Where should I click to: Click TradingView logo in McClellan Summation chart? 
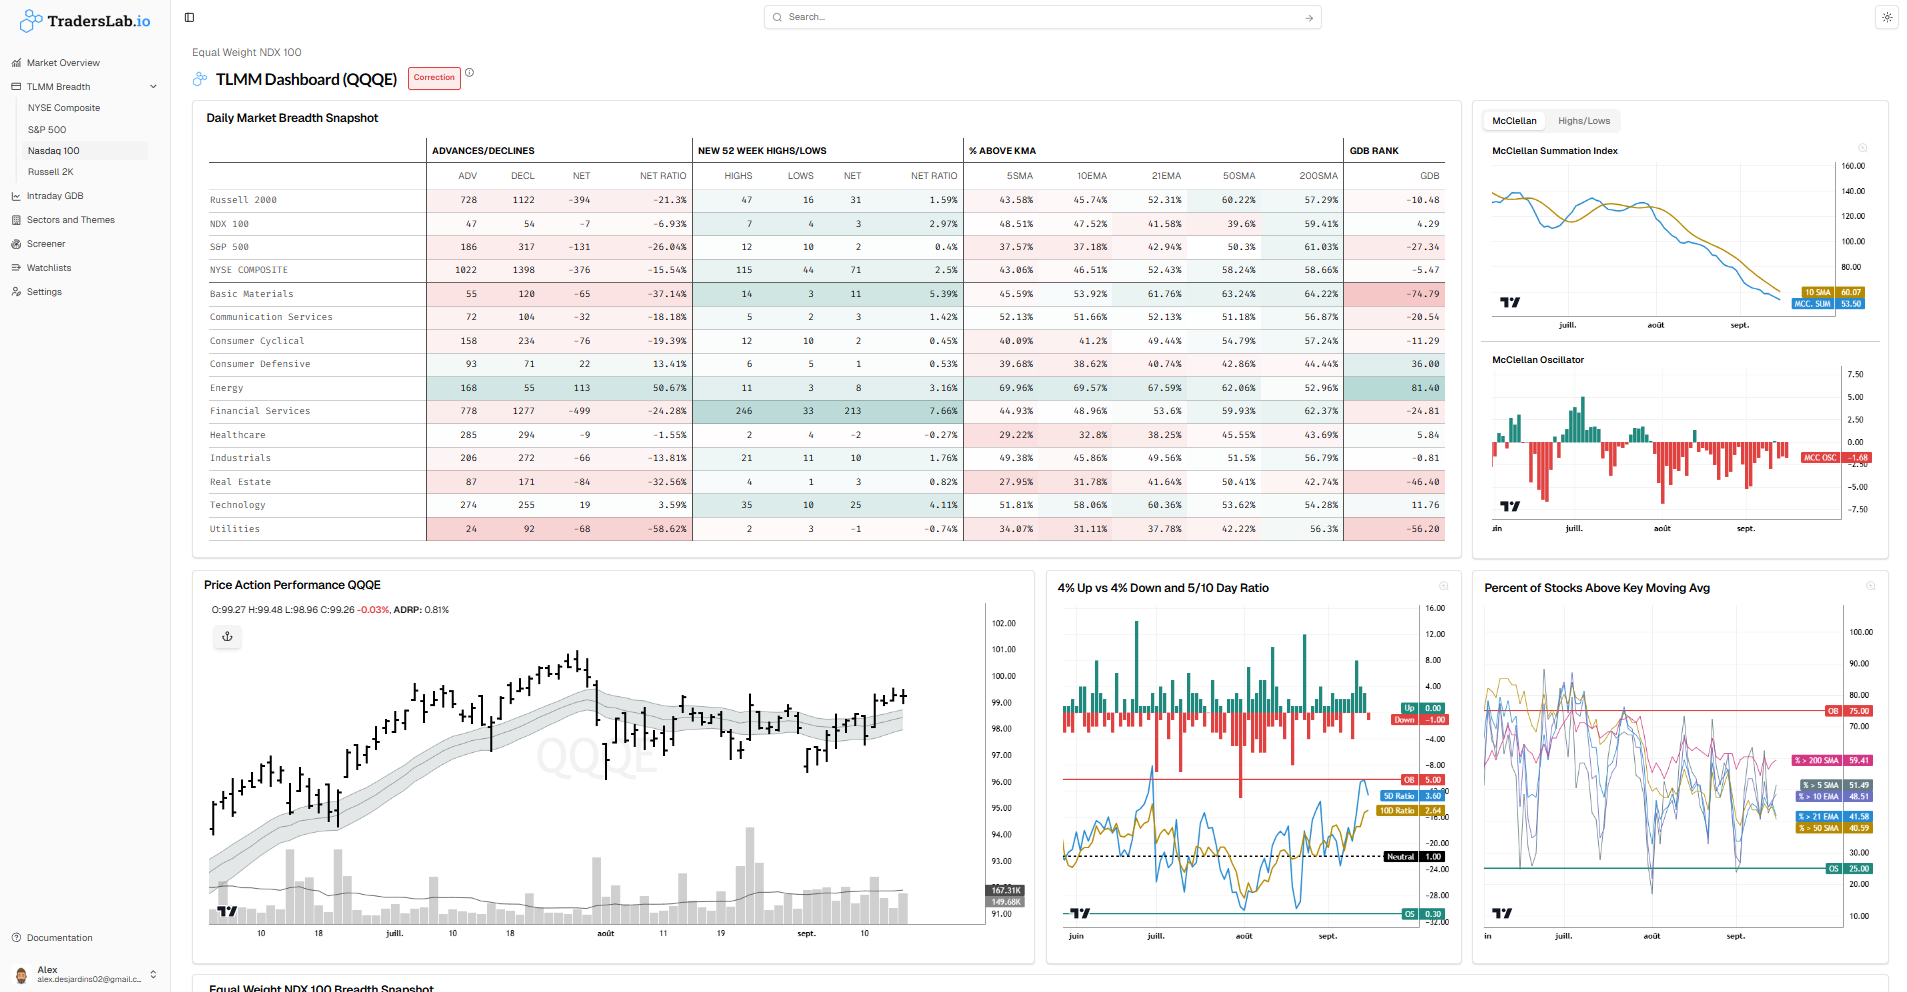click(x=1510, y=302)
